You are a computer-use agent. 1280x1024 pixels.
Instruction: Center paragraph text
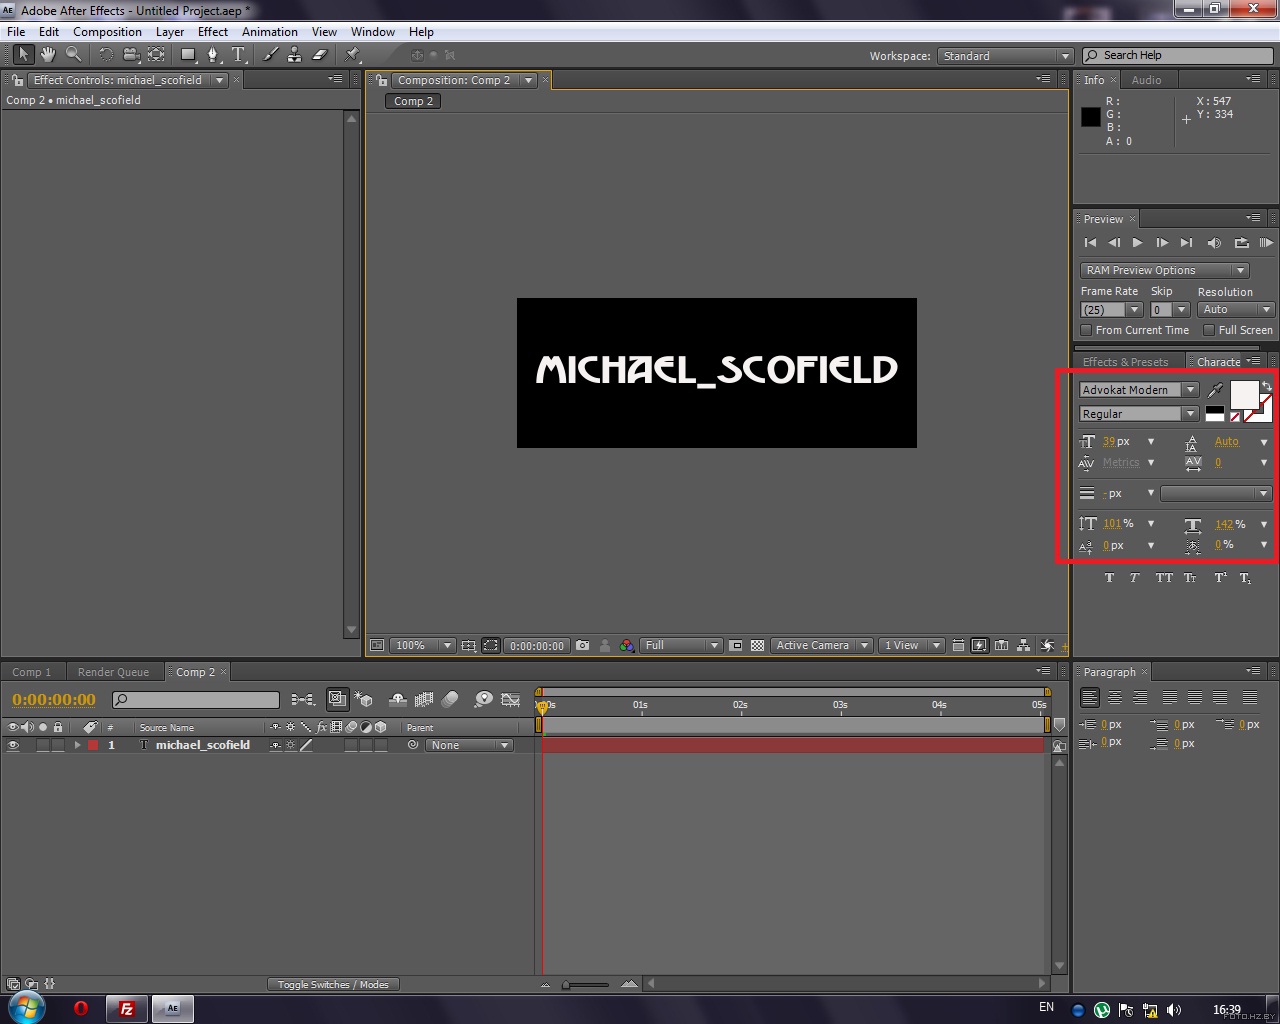tap(1115, 697)
